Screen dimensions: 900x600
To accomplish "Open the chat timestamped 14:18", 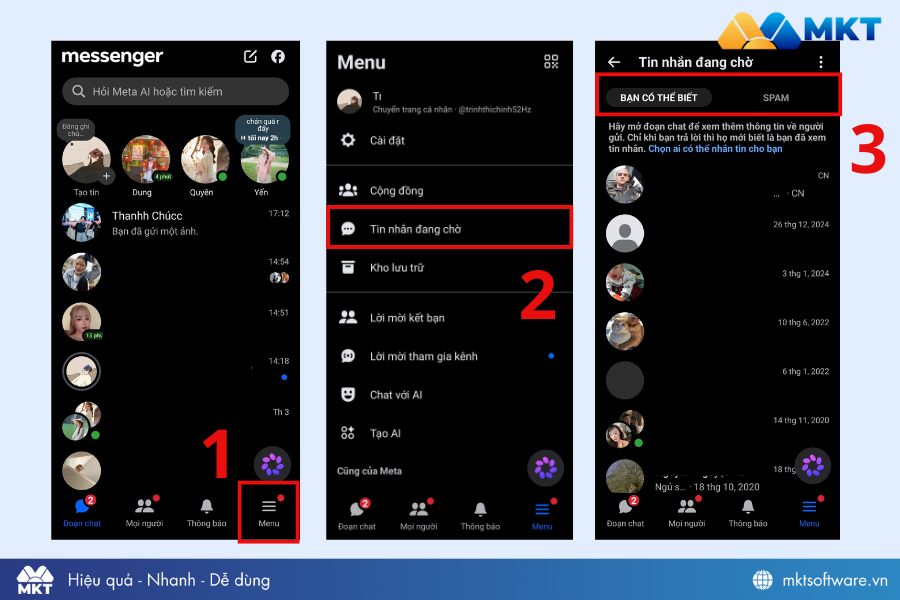I will pyautogui.click(x=175, y=371).
